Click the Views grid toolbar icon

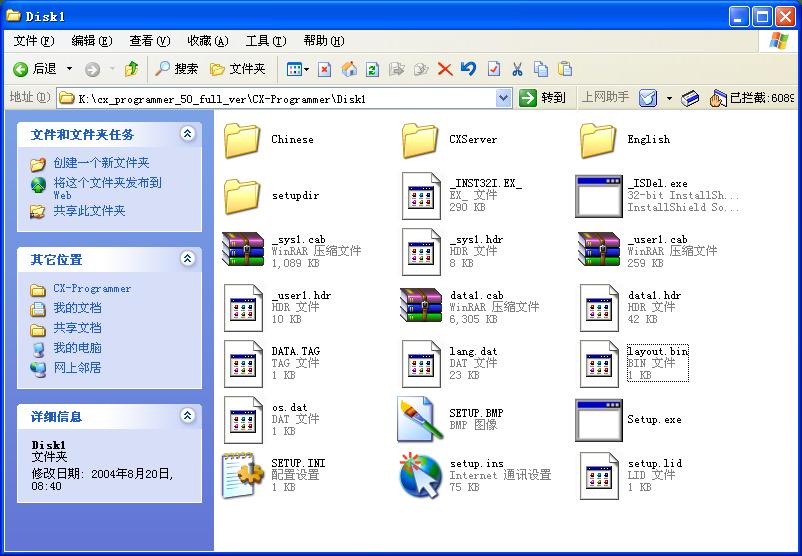[x=294, y=69]
